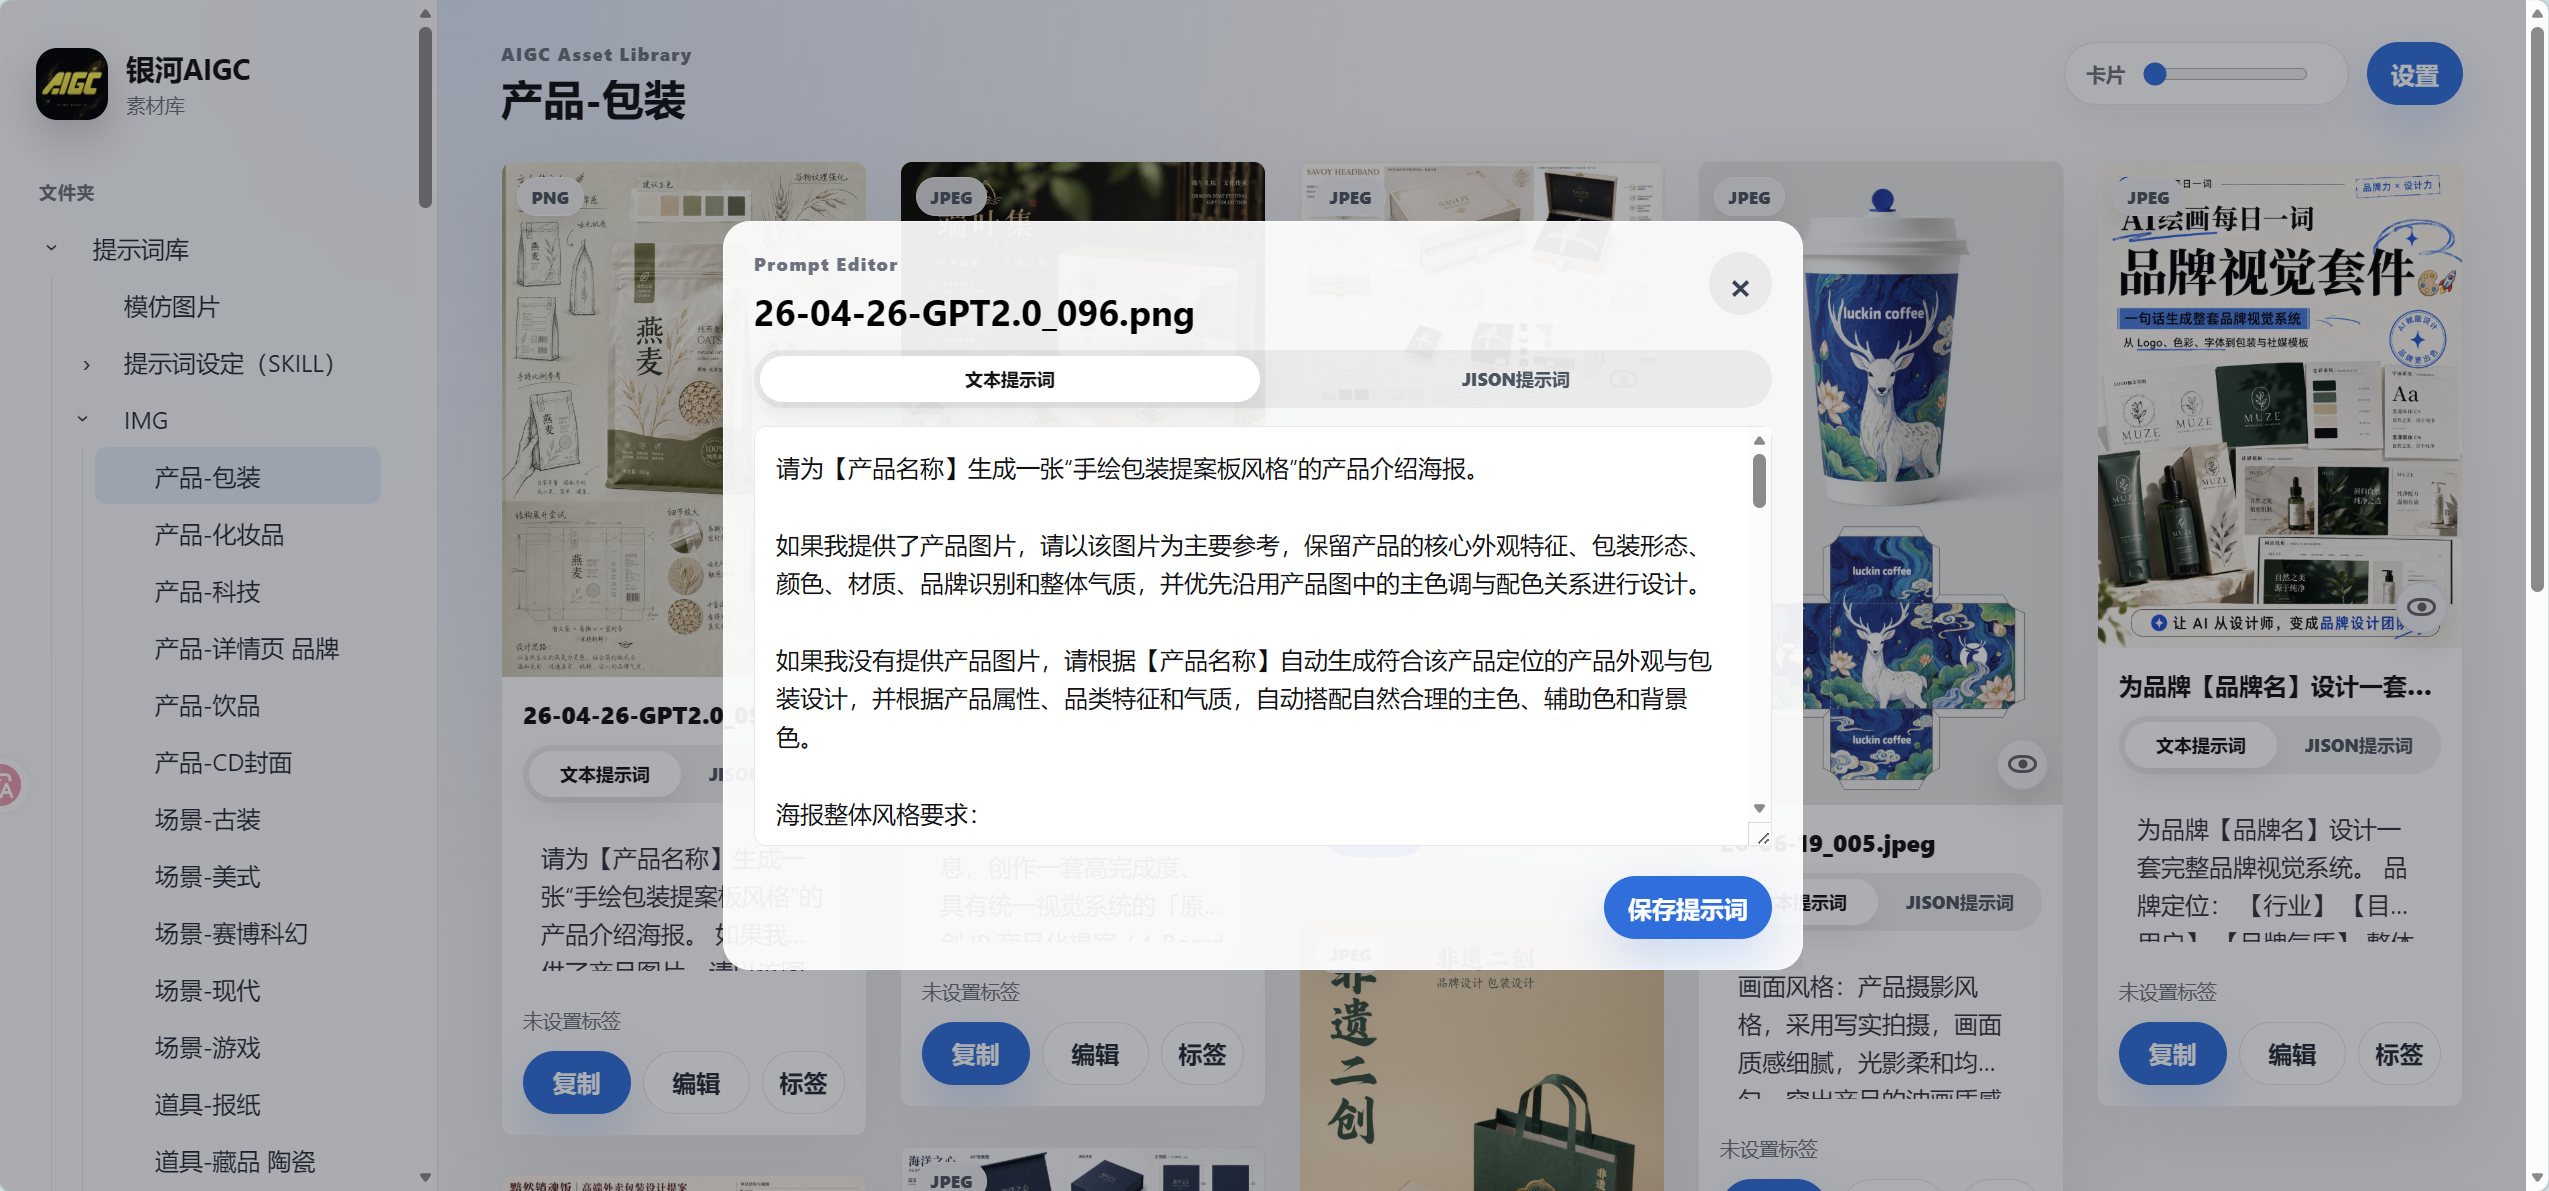Viewport: 2549px width, 1191px height.
Task: Collapse the 提示词库 folder chevron
Action: (51, 249)
